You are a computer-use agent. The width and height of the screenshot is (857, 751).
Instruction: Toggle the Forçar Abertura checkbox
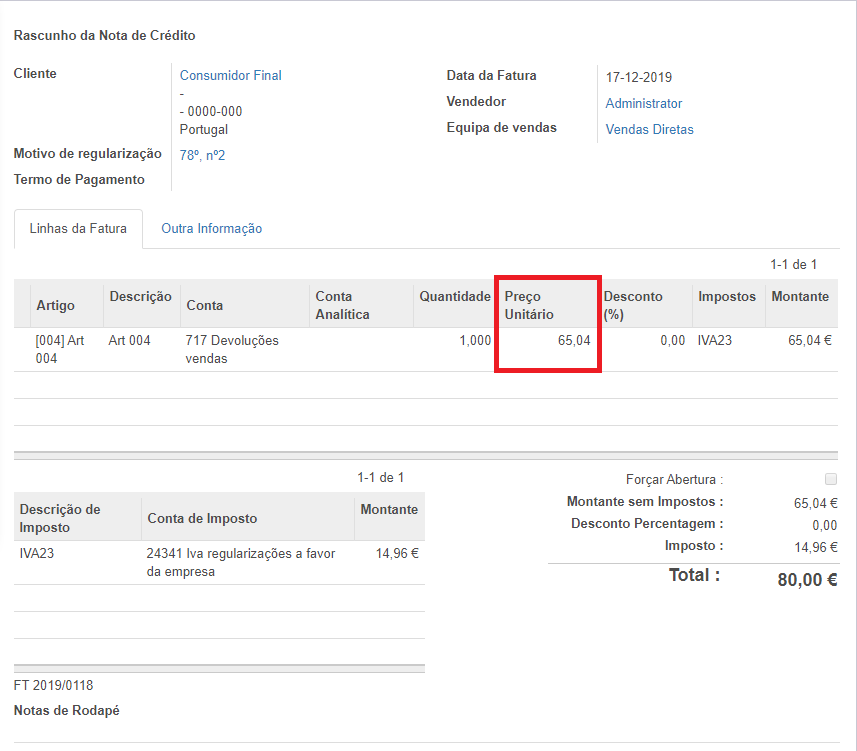(x=830, y=479)
